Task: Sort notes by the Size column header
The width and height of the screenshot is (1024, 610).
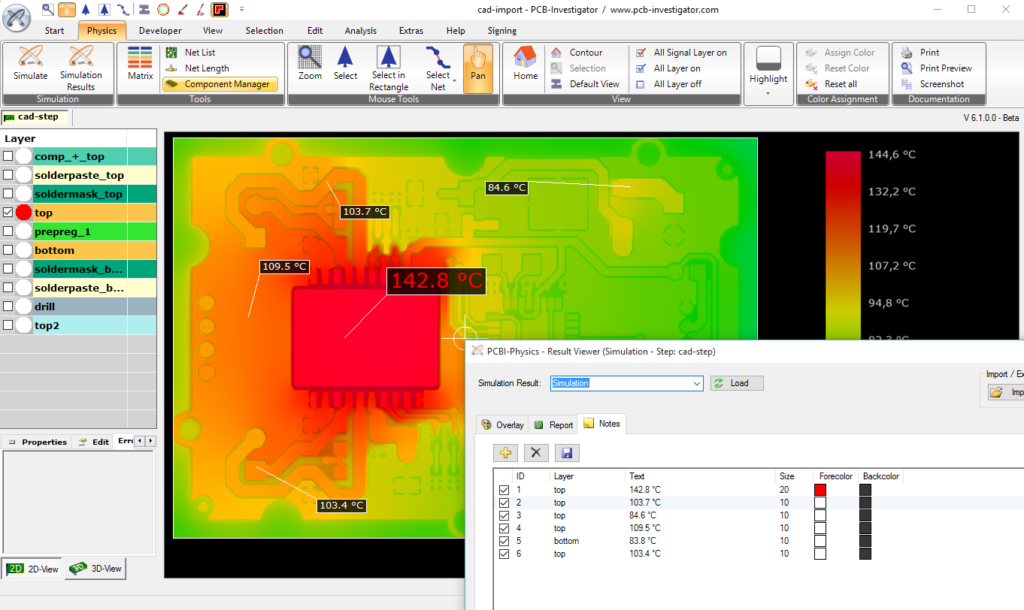Action: [786, 476]
